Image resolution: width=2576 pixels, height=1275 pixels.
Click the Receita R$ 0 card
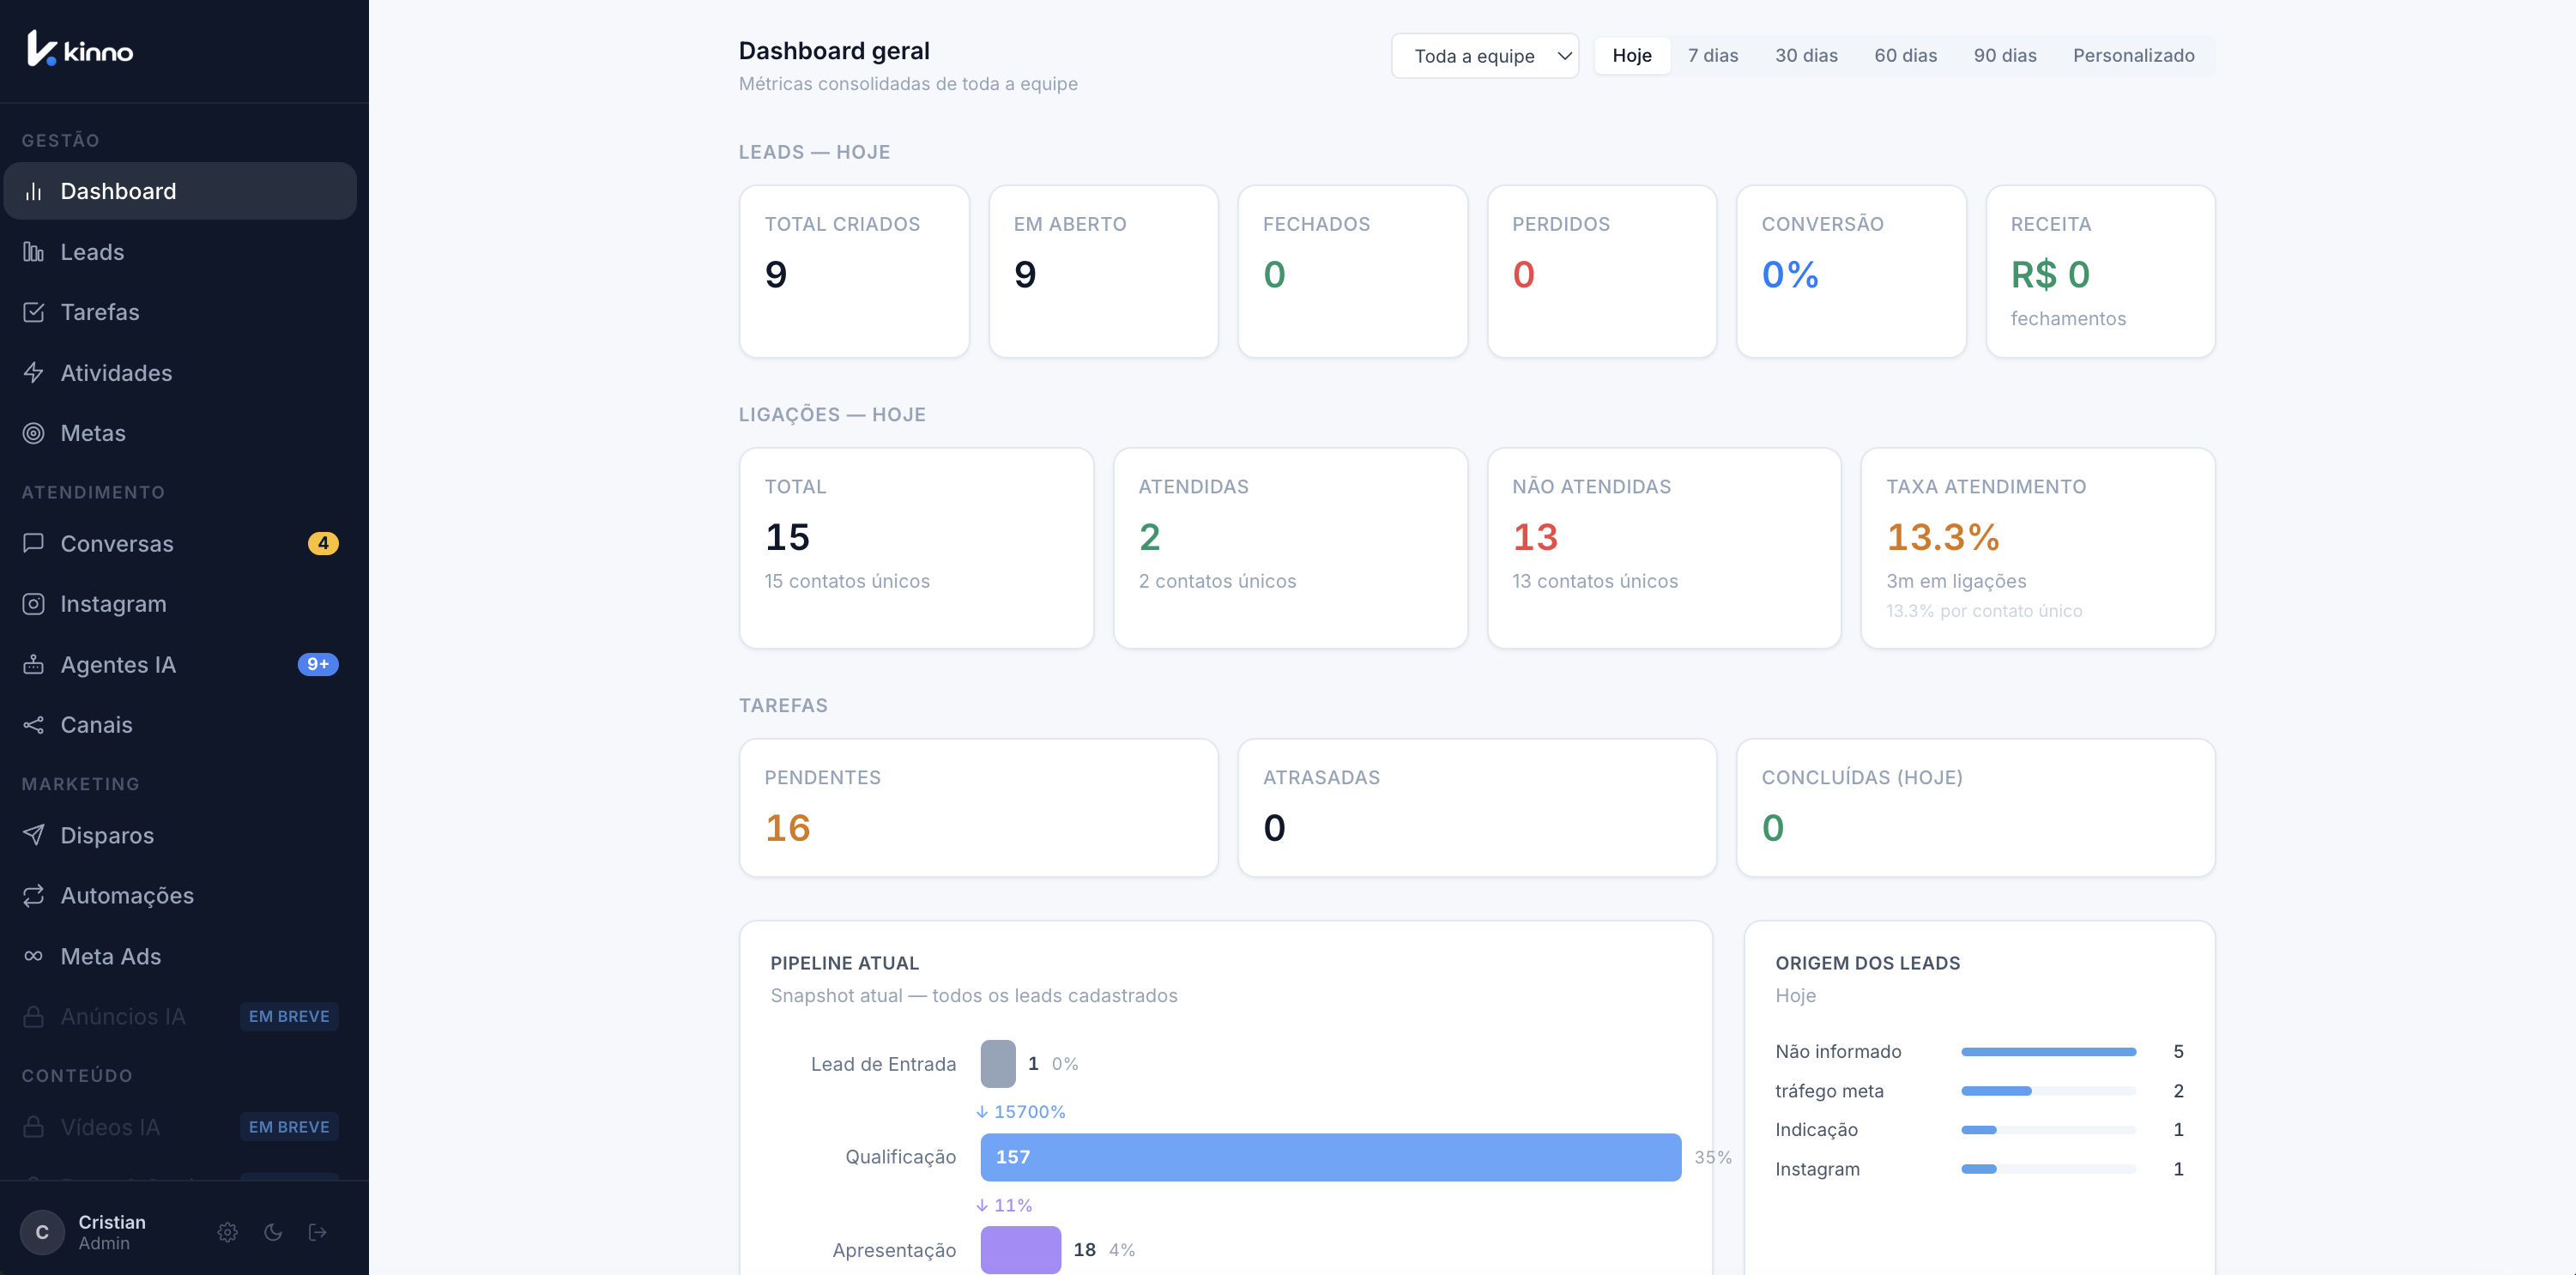[x=2100, y=271]
